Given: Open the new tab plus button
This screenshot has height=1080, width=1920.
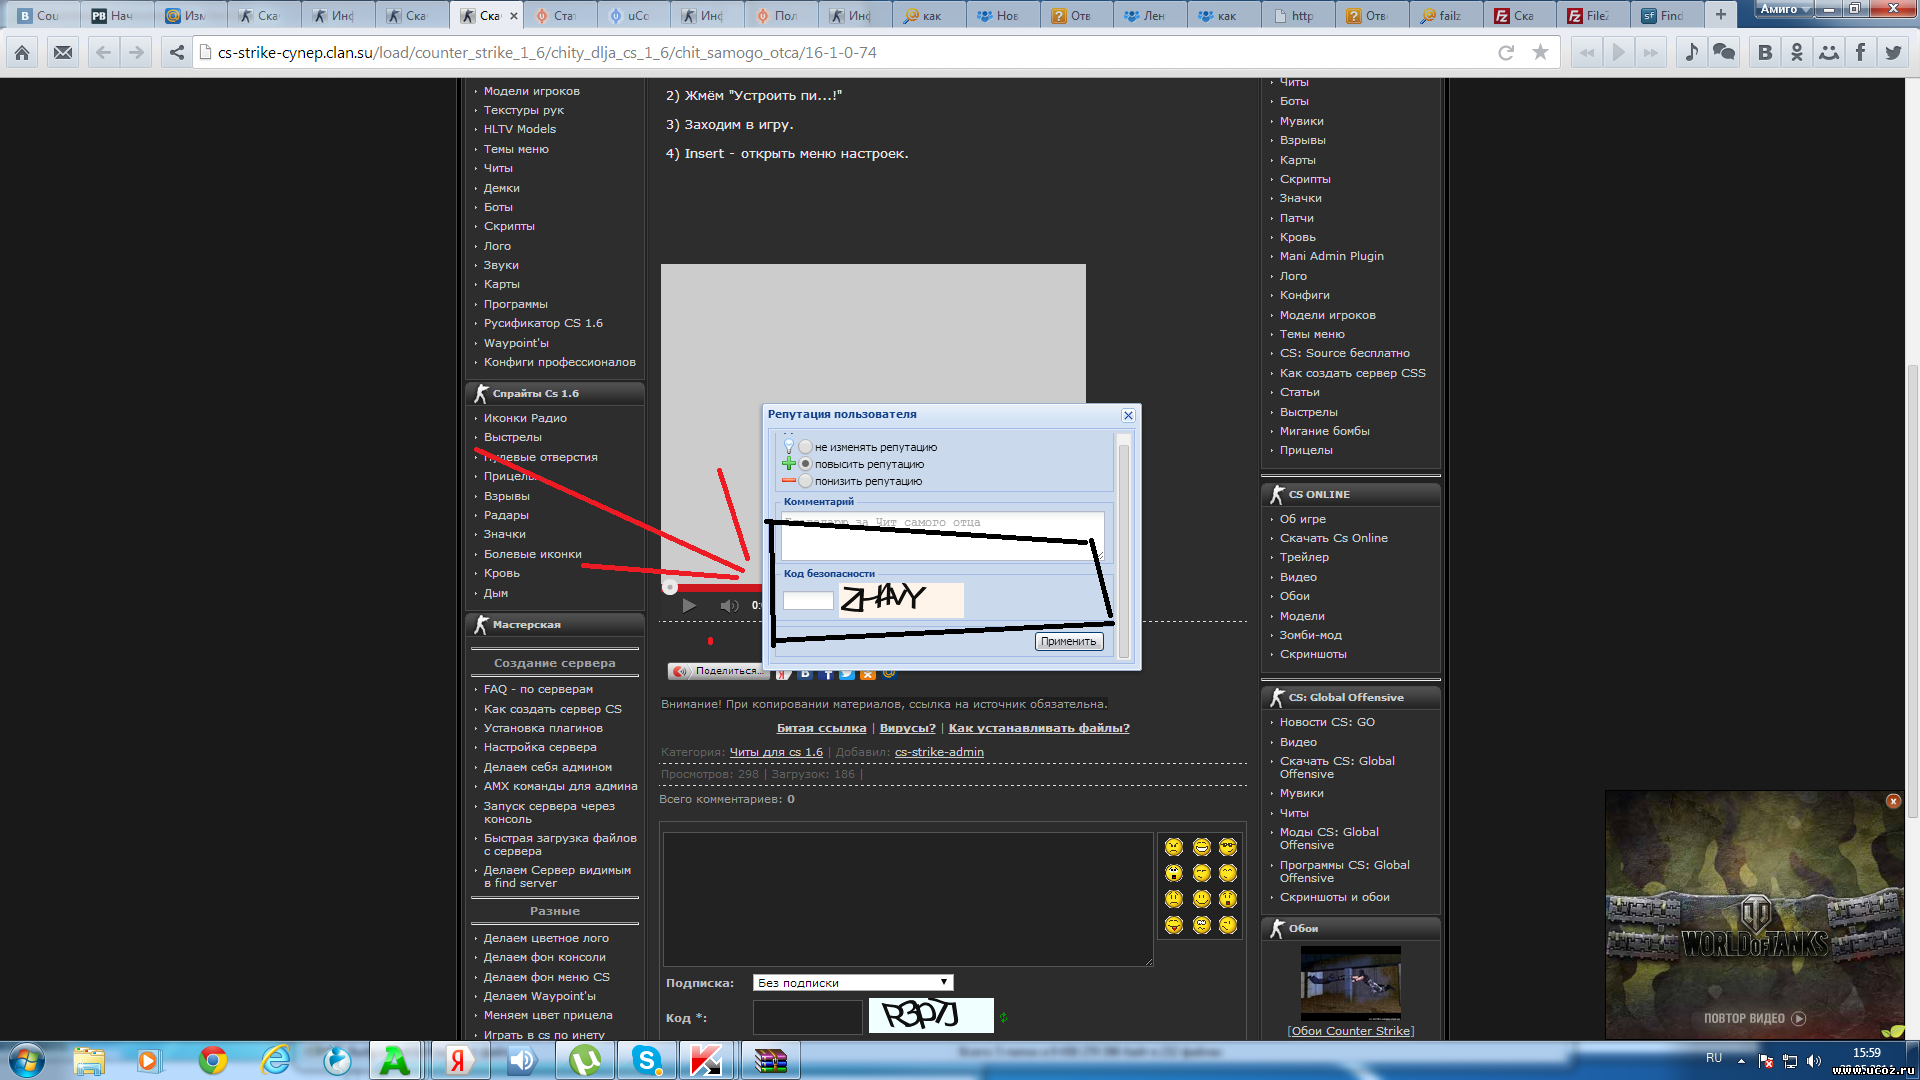Looking at the screenshot, I should [x=1721, y=15].
